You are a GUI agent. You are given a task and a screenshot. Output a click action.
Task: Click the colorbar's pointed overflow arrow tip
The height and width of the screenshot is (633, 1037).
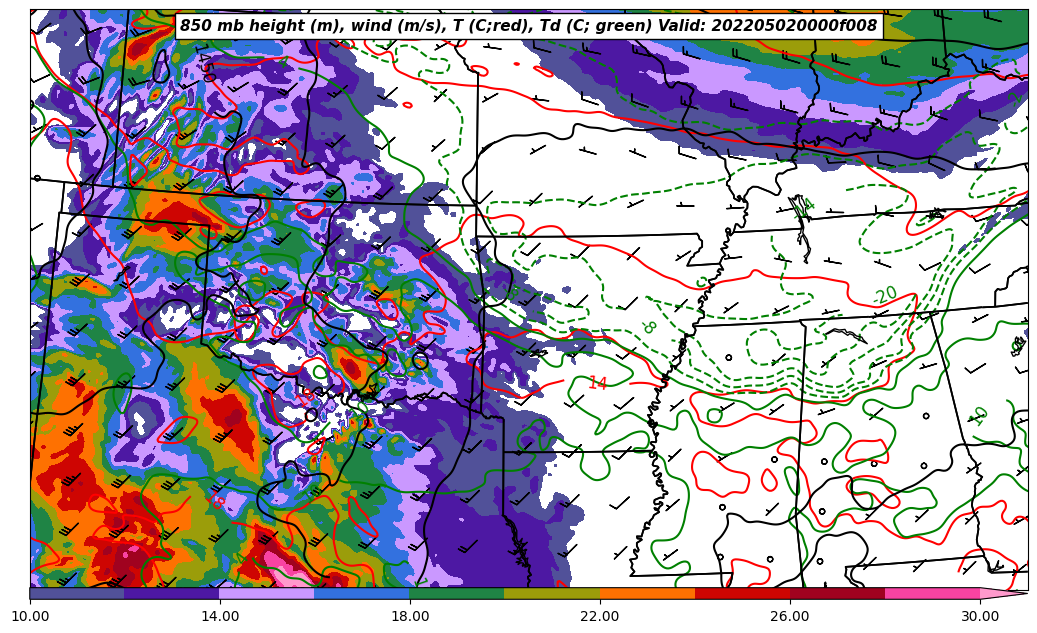pyautogui.click(x=1004, y=593)
